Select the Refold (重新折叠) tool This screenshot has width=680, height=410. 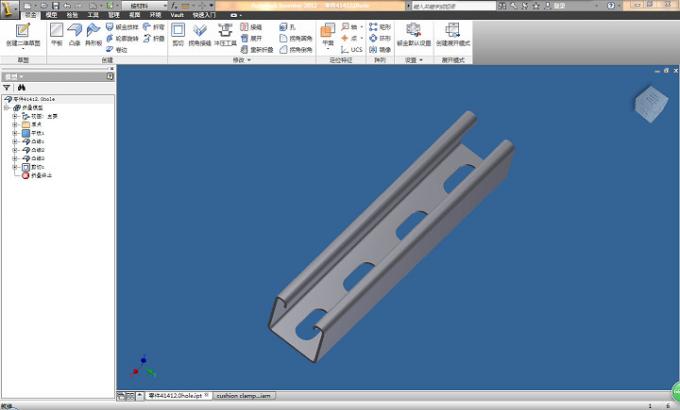tap(257, 49)
